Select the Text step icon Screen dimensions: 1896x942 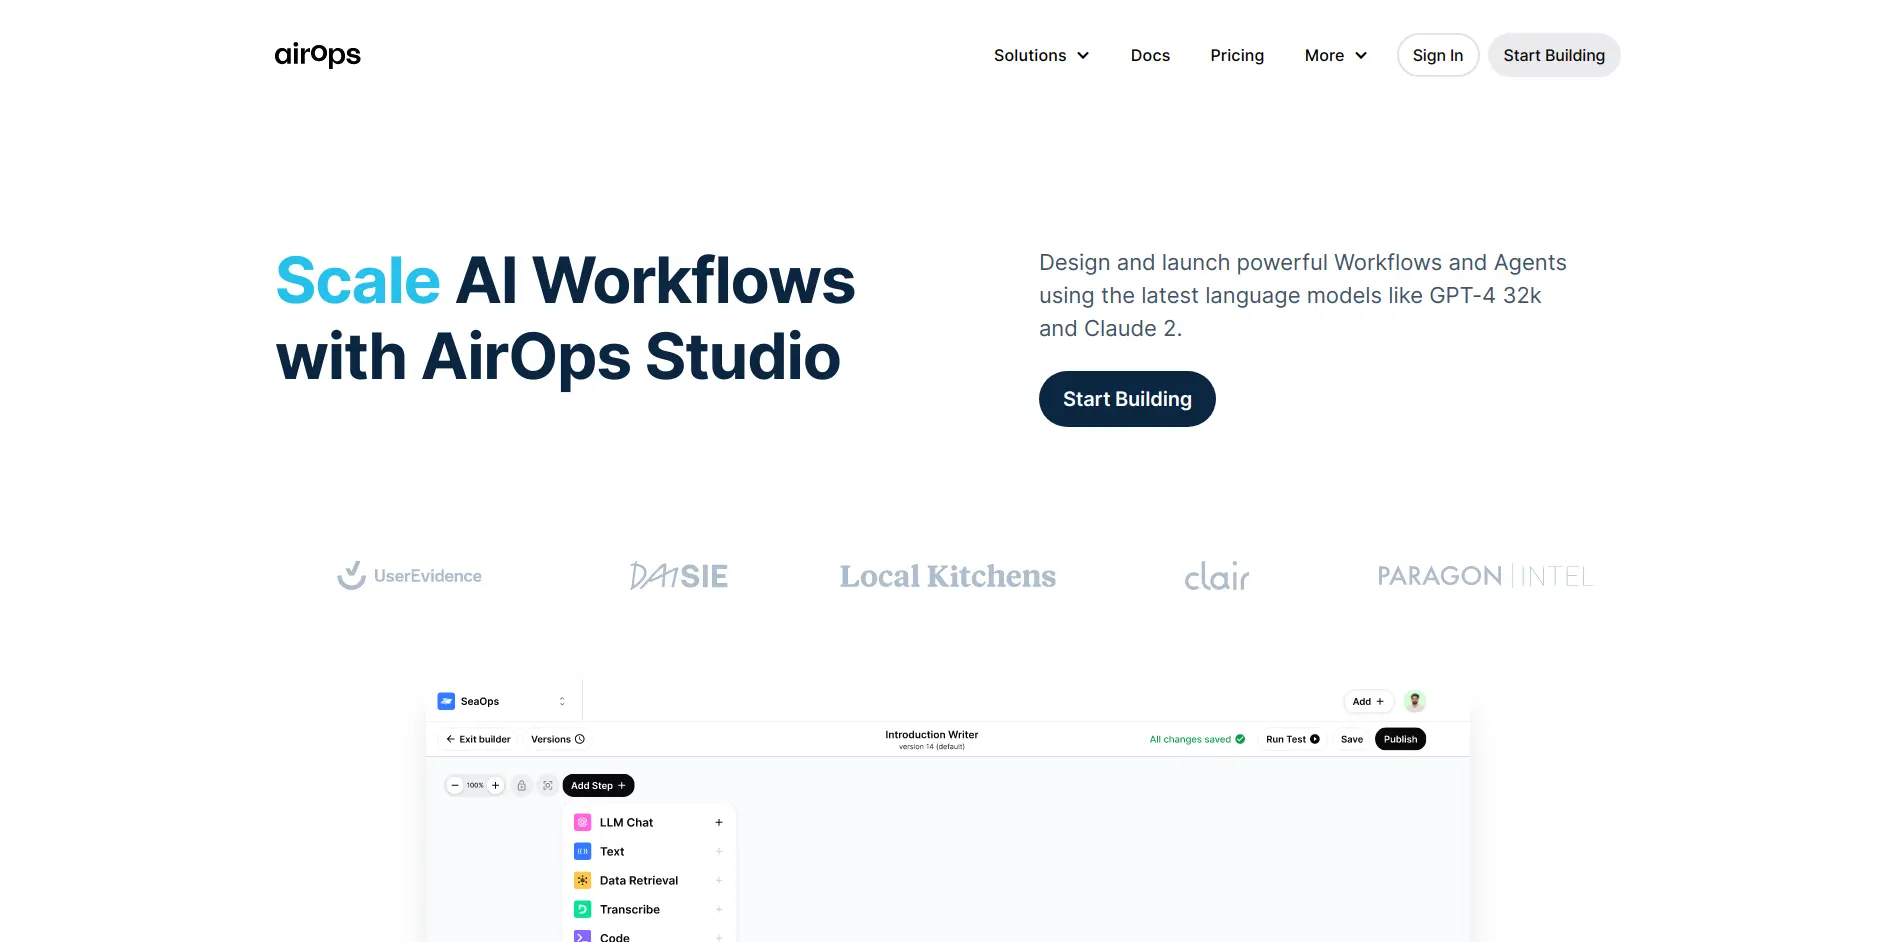pyautogui.click(x=582, y=850)
